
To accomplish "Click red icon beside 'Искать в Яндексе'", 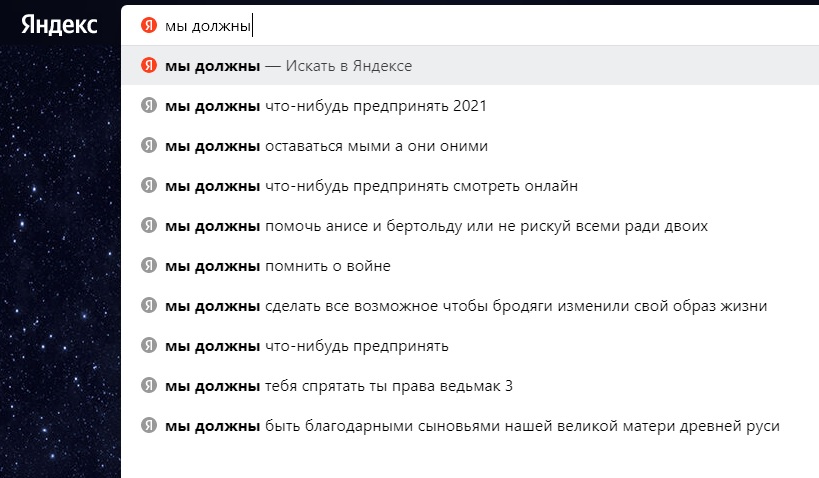I will [149, 66].
